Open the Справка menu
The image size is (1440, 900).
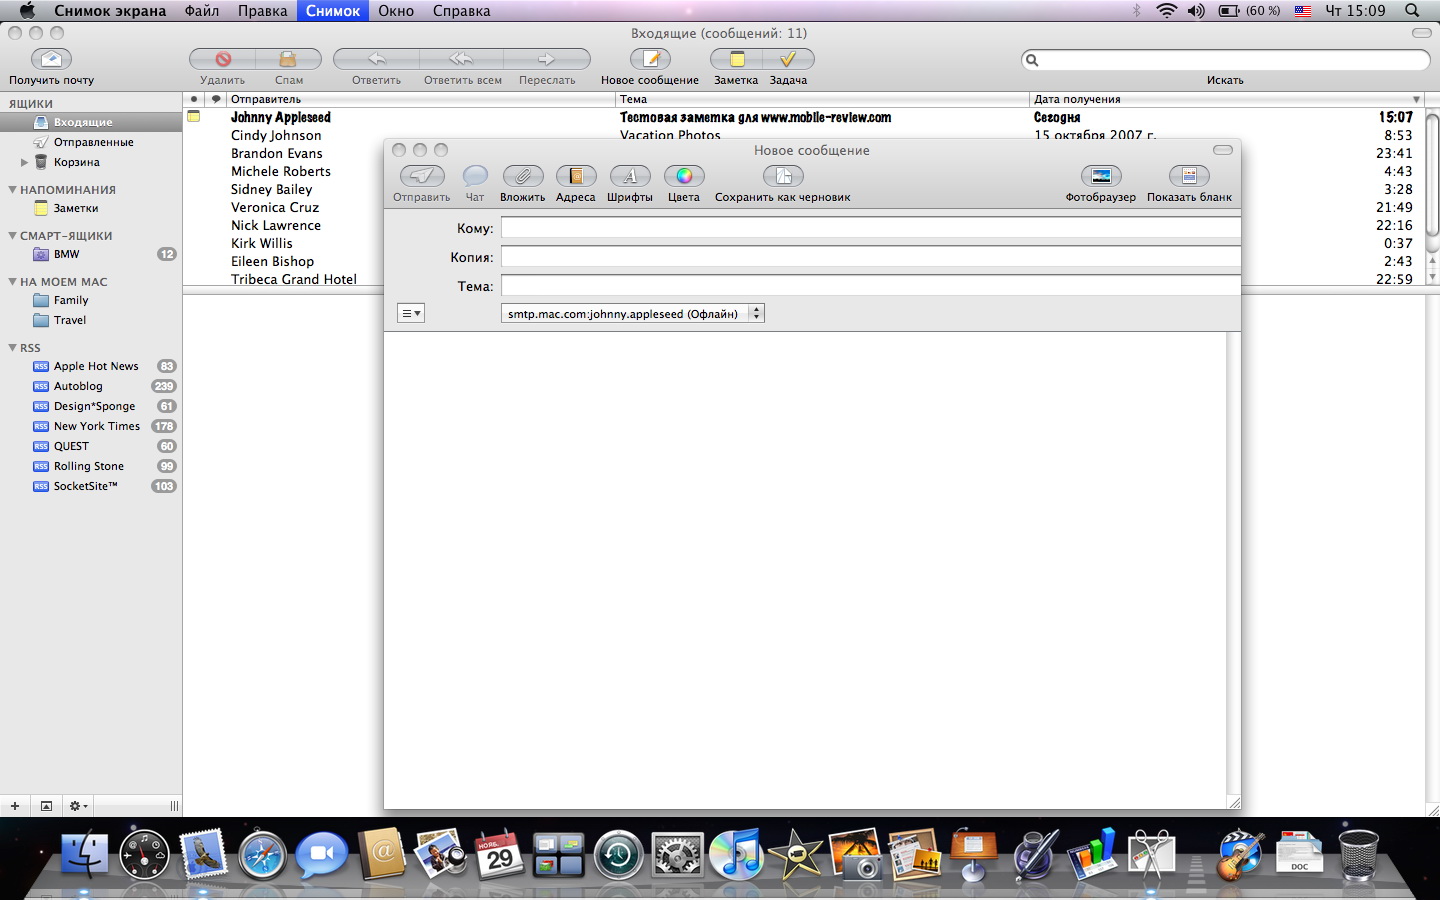point(461,10)
